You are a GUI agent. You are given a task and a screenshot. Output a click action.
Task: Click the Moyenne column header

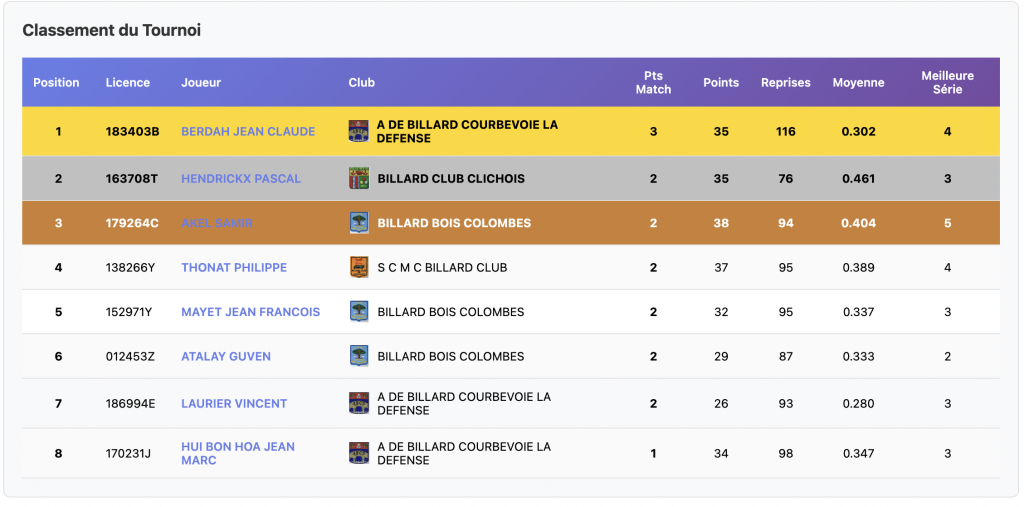point(858,82)
